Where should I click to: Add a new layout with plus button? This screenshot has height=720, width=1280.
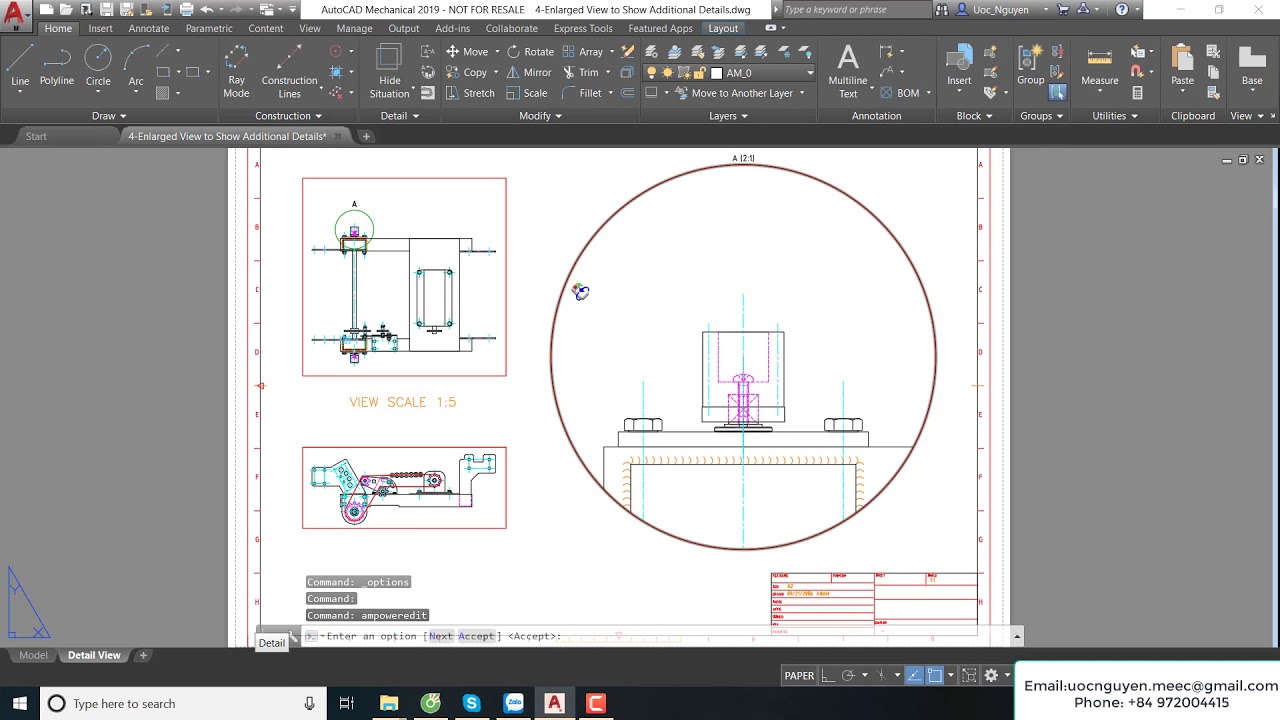pos(143,655)
